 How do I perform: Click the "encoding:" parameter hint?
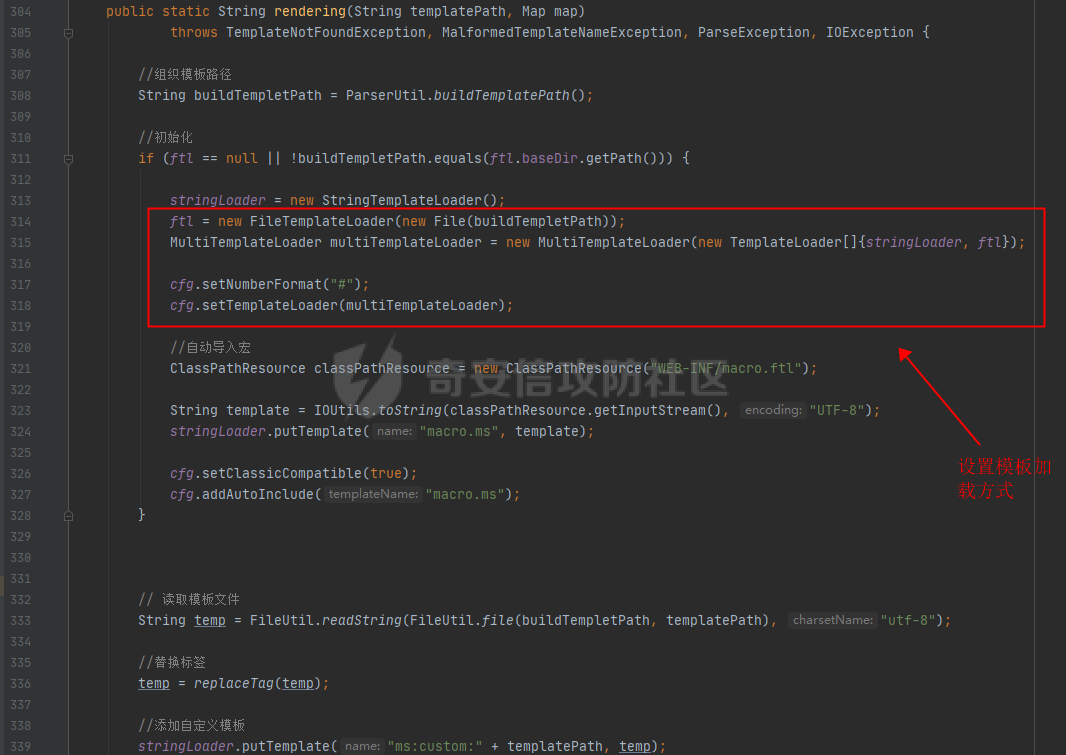click(x=774, y=411)
